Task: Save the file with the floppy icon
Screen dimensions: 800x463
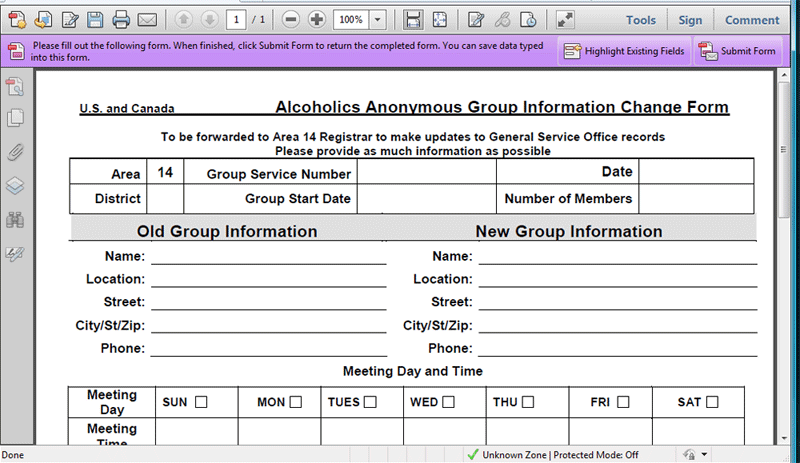Action: 95,20
